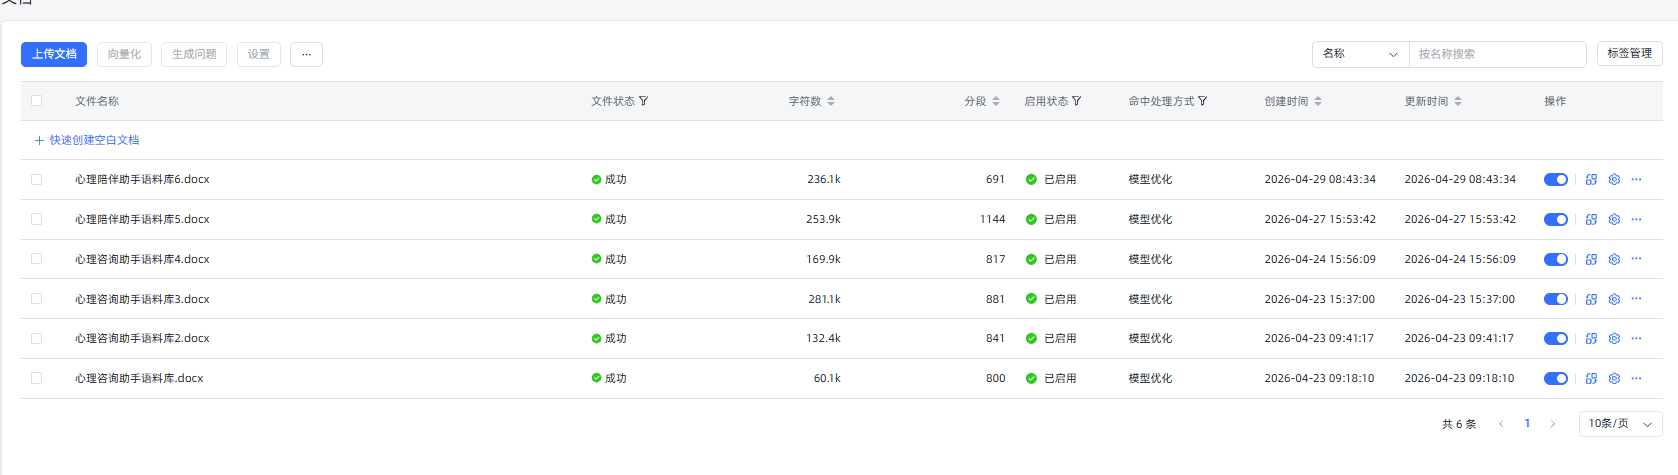Viewport: 1678px width, 475px height.
Task: Click the vectorize icon for 心理咨询助手语料库2.docx
Action: (x=1591, y=339)
